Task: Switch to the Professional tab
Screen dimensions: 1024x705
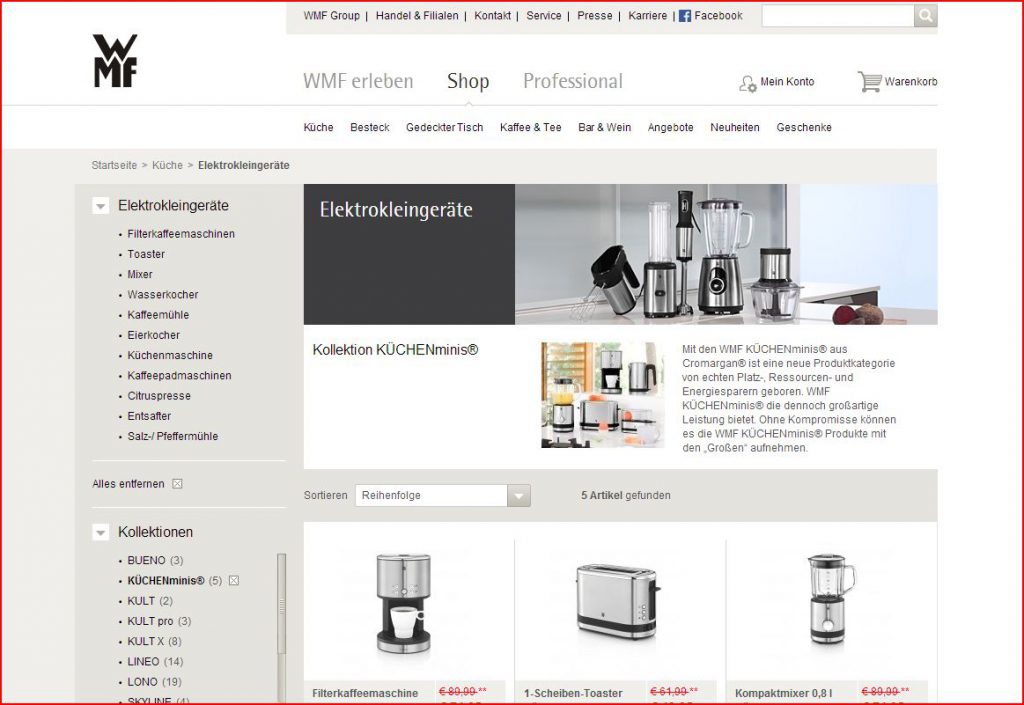Action: pos(572,82)
